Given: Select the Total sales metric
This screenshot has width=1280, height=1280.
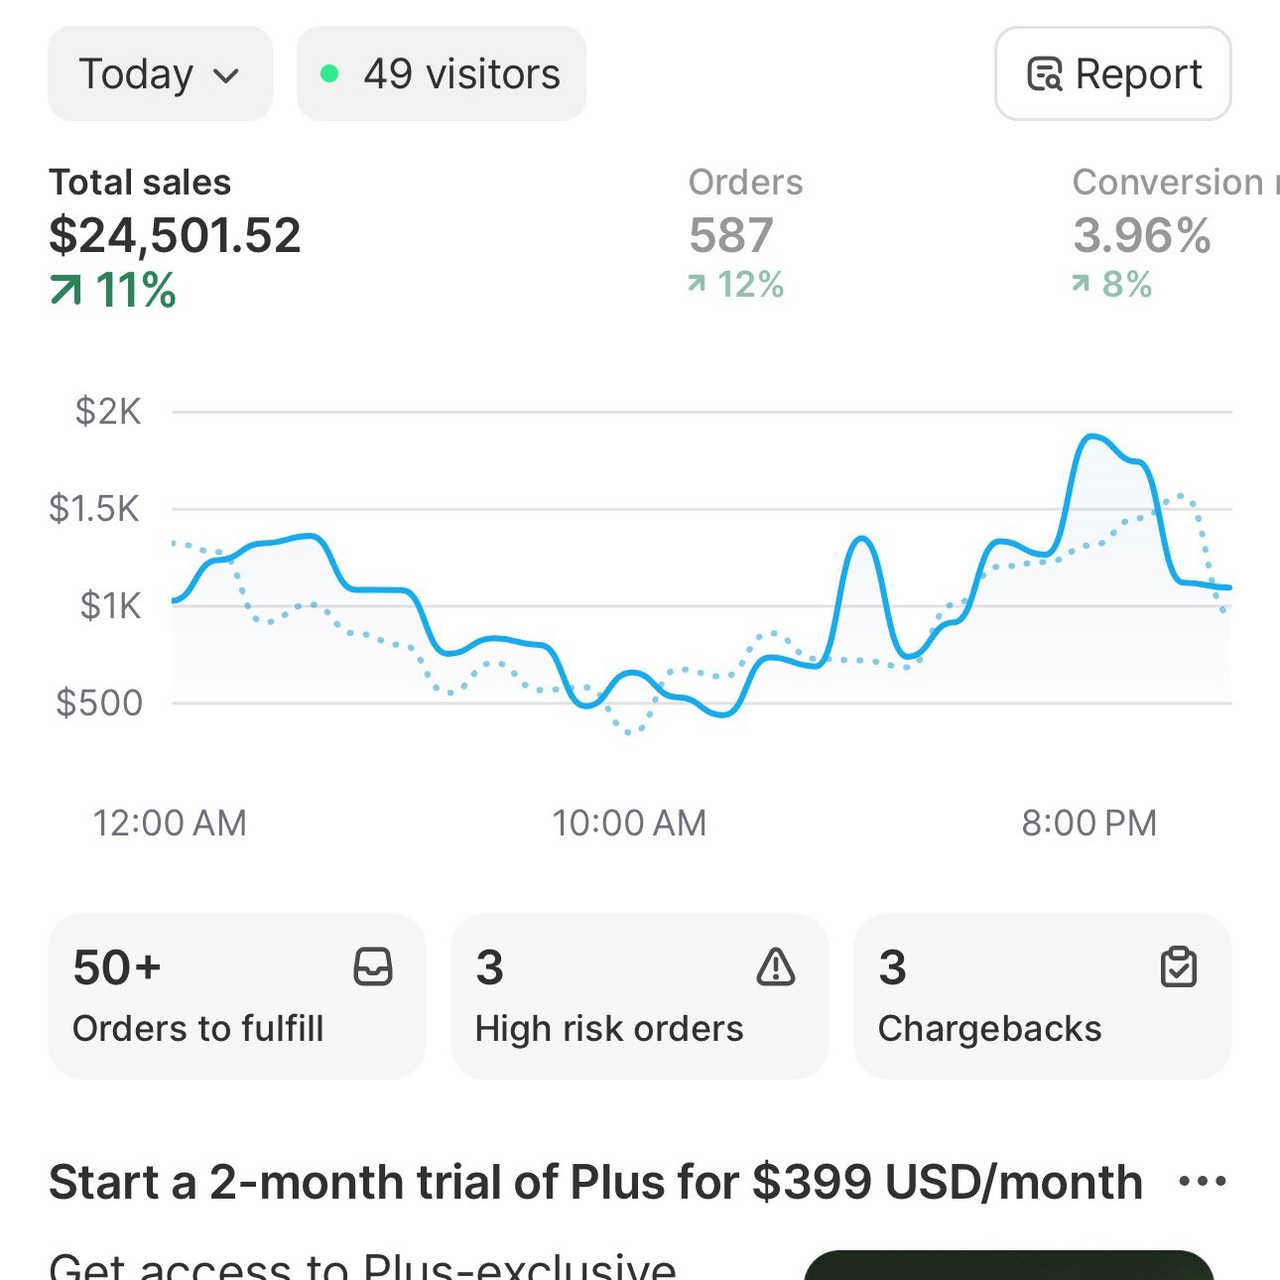Looking at the screenshot, I should click(175, 236).
